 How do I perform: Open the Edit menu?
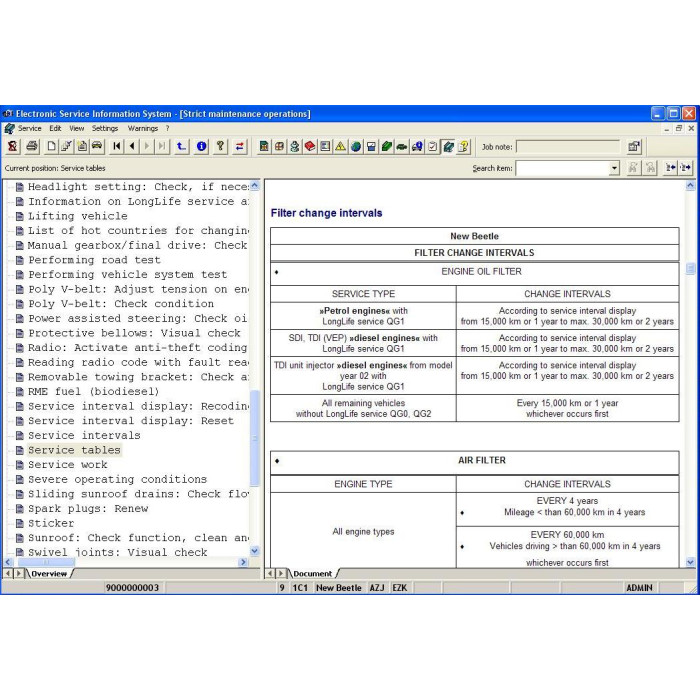[55, 128]
